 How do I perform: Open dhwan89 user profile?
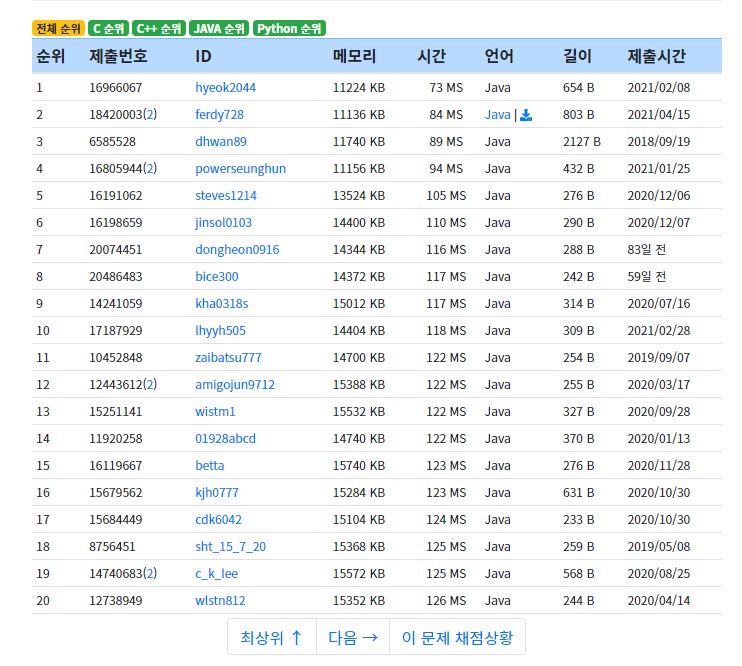(221, 142)
